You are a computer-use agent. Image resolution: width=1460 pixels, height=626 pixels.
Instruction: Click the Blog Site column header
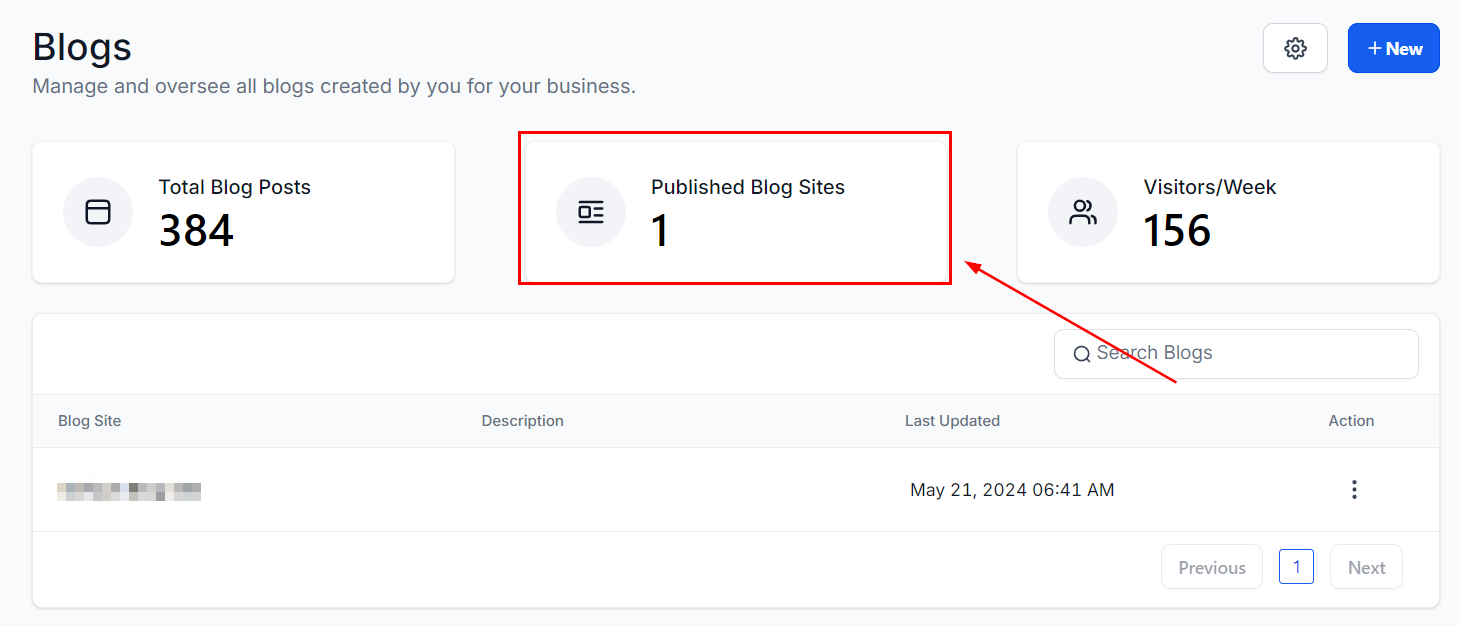(90, 421)
